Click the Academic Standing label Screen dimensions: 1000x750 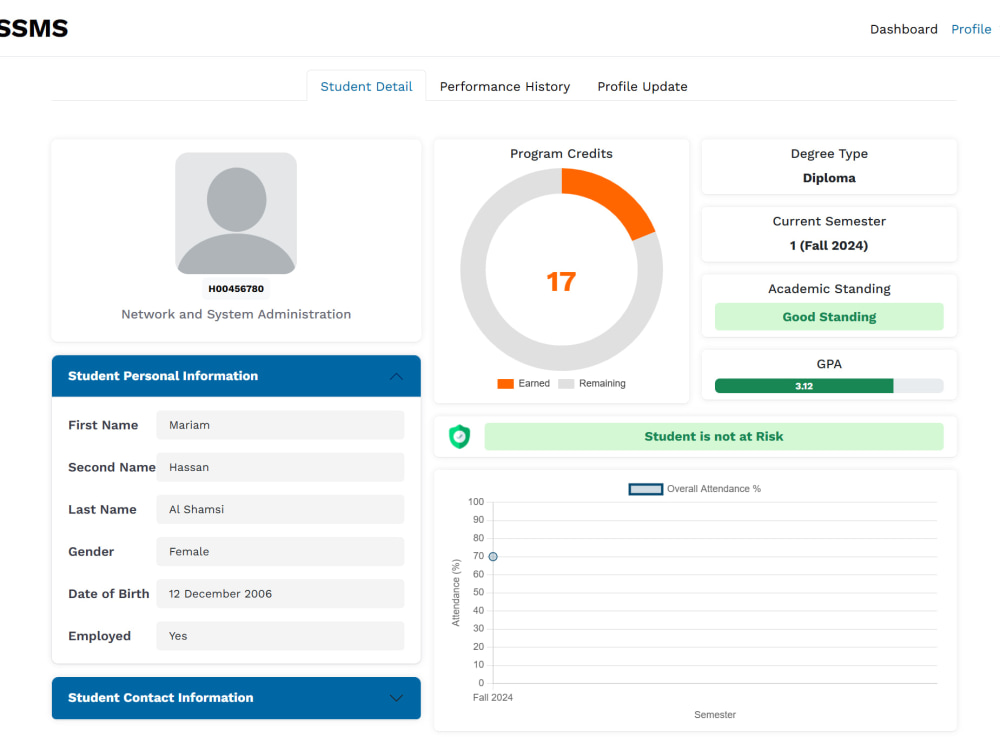pyautogui.click(x=829, y=289)
